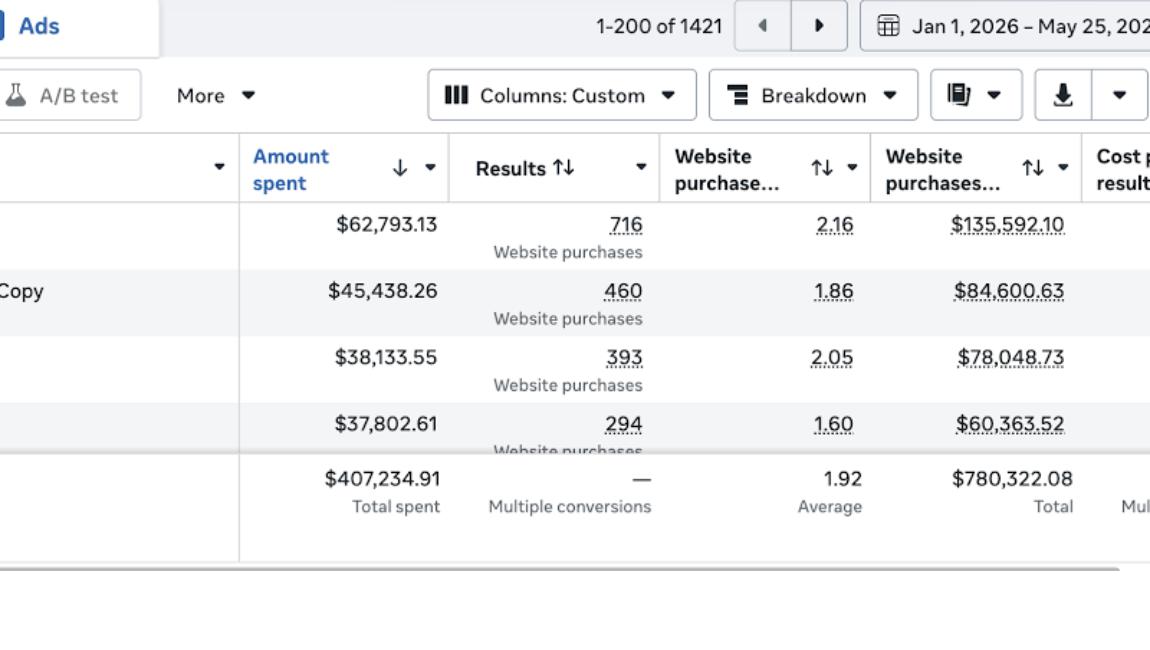
Task: Click the 393 results link
Action: click(x=624, y=357)
